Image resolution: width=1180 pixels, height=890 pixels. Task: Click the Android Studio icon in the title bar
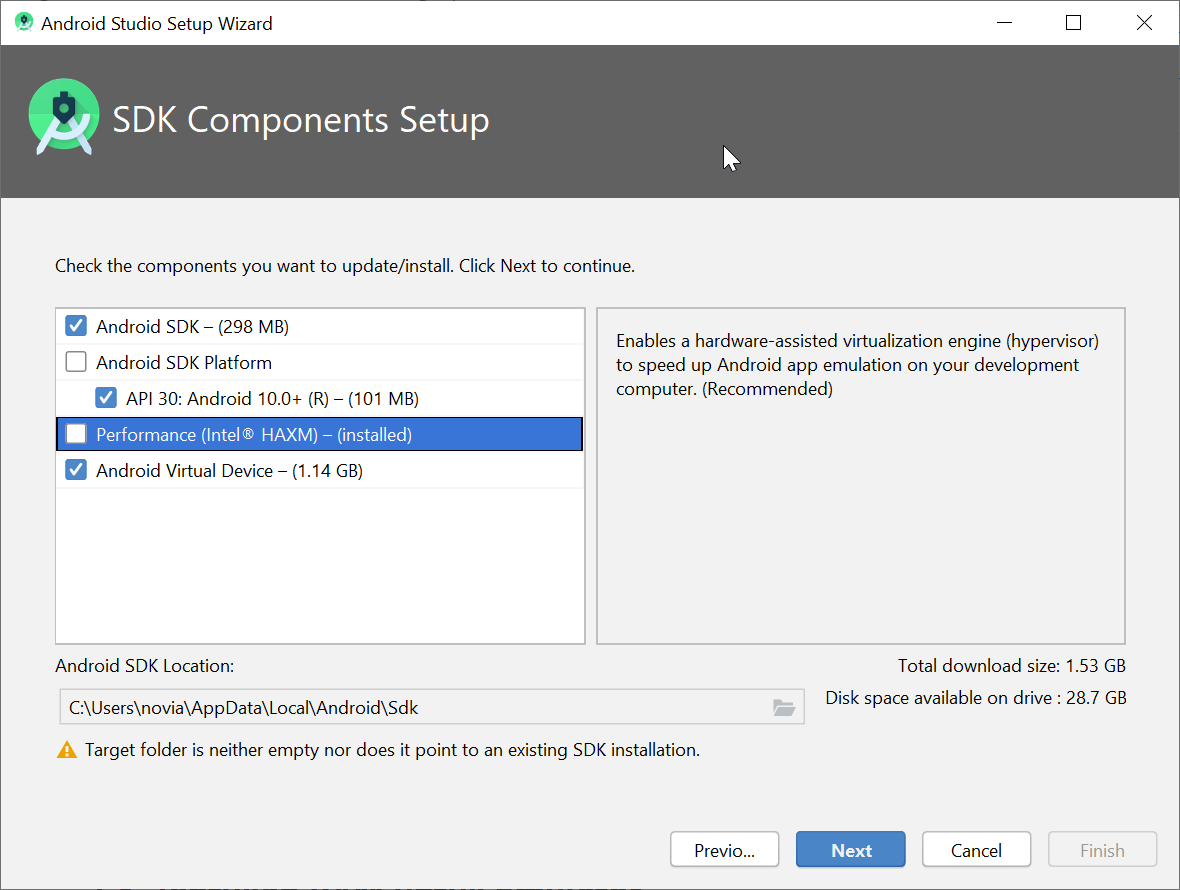coord(22,22)
